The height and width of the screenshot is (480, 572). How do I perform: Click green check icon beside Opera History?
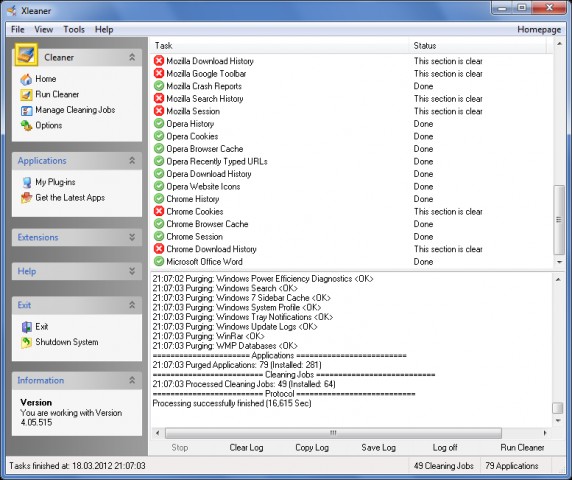pyautogui.click(x=159, y=124)
